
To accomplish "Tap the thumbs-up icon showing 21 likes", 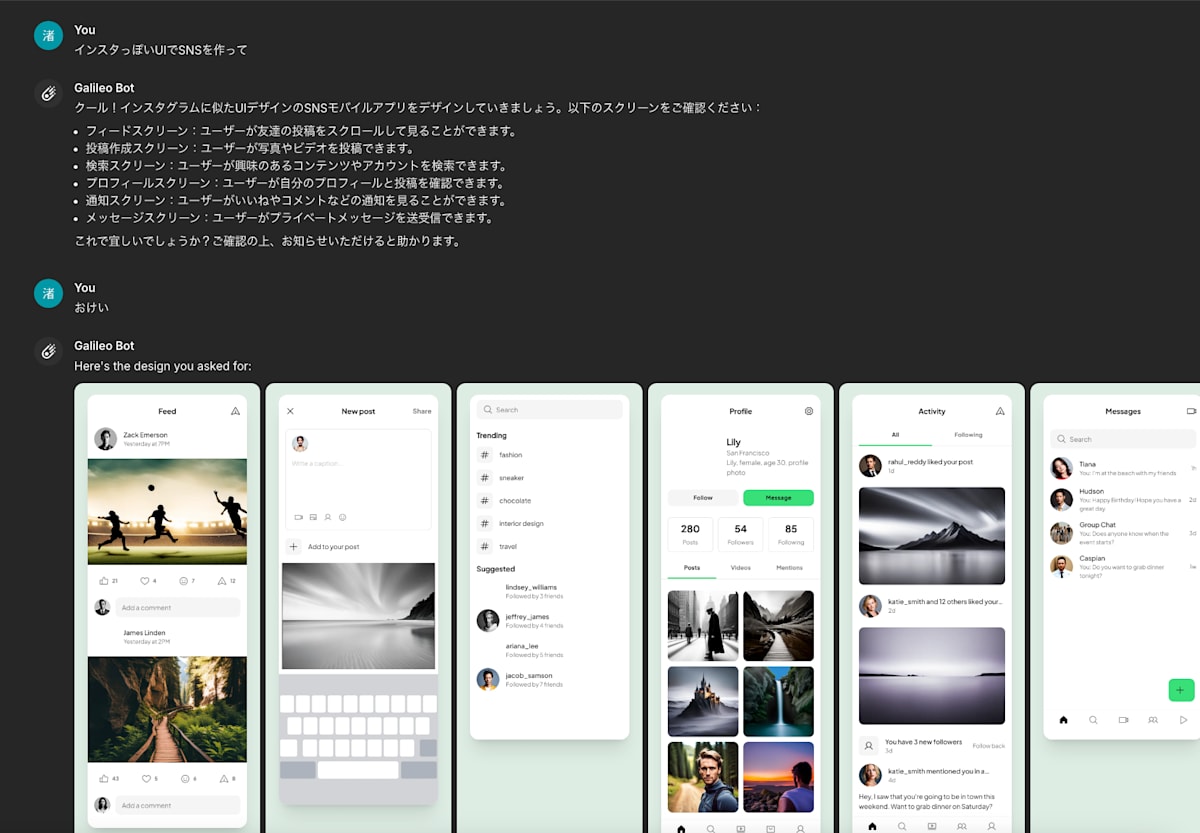I will point(104,580).
